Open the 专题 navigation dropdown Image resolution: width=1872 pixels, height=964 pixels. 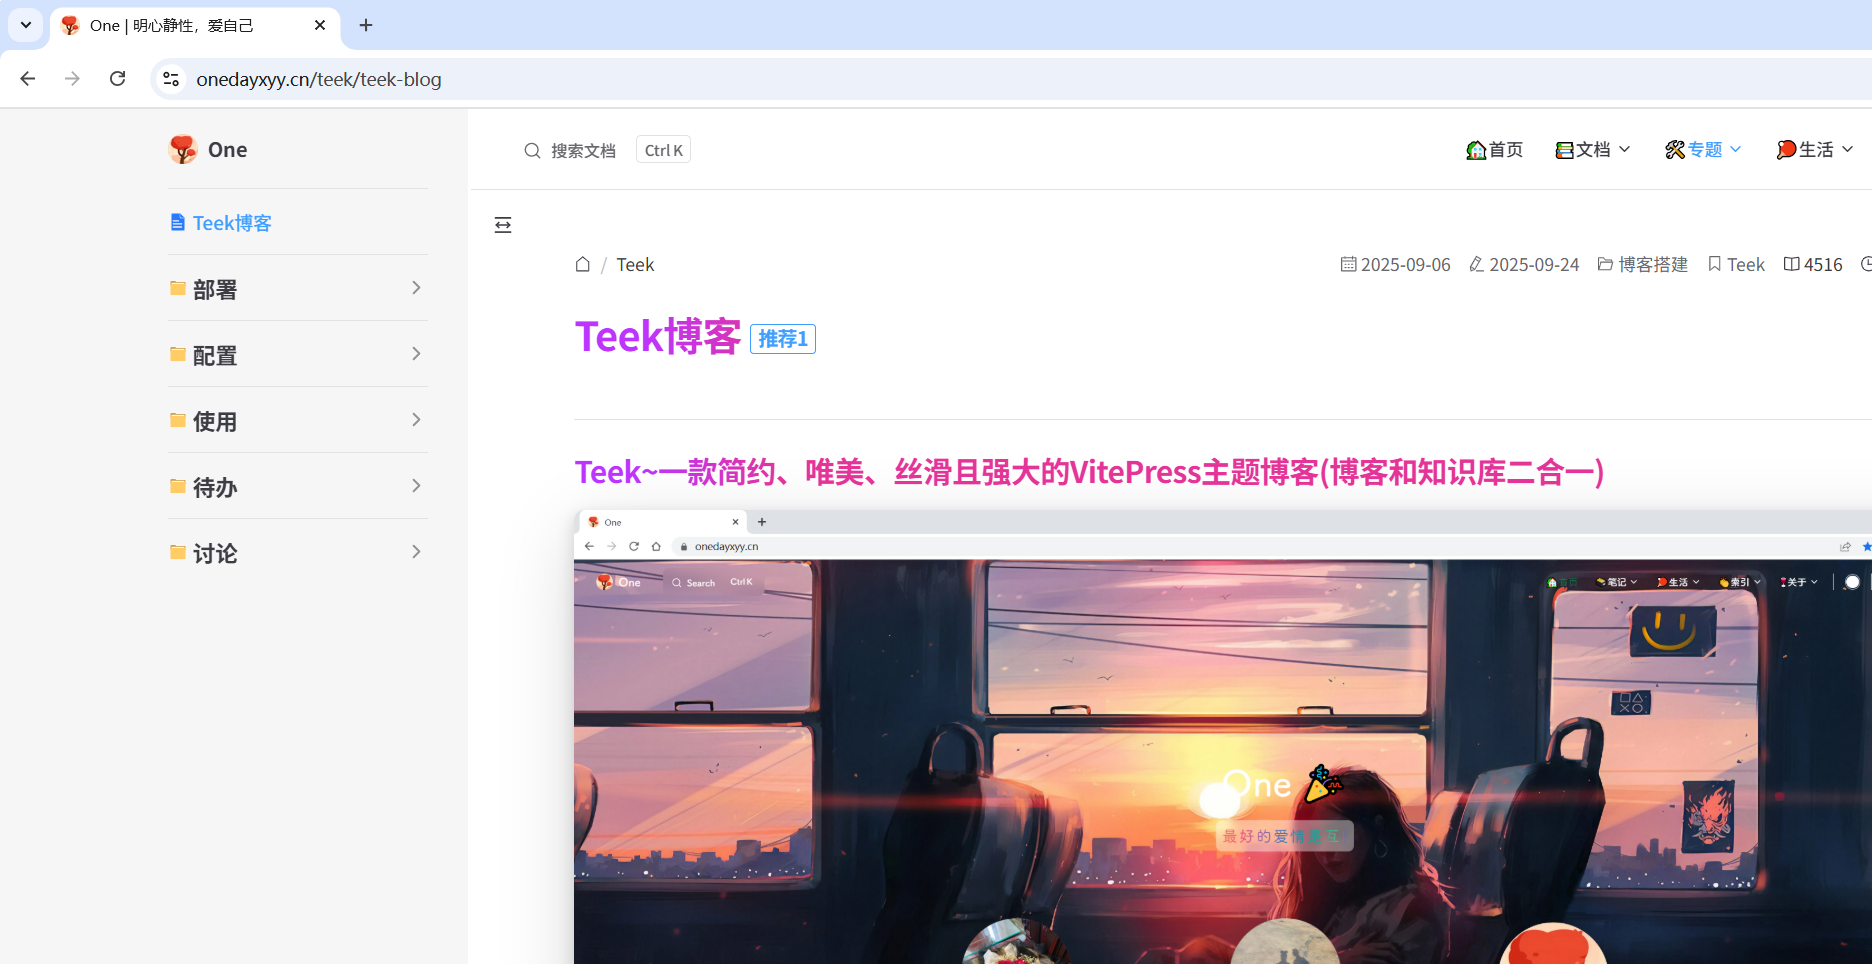click(1703, 150)
